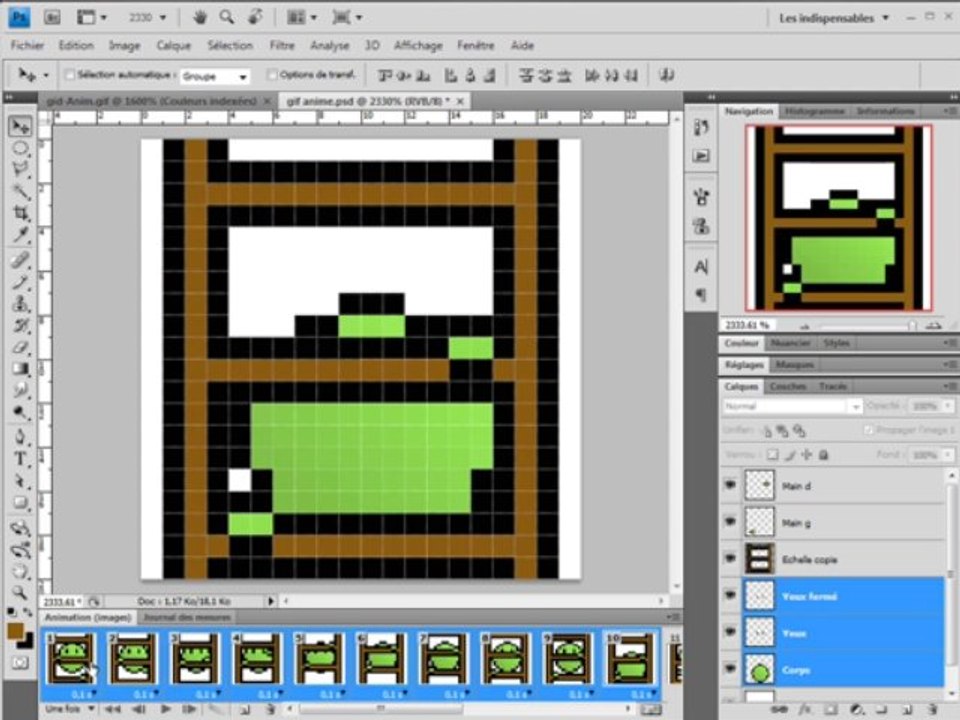Select the Brush tool
The height and width of the screenshot is (720, 960).
pos(20,282)
